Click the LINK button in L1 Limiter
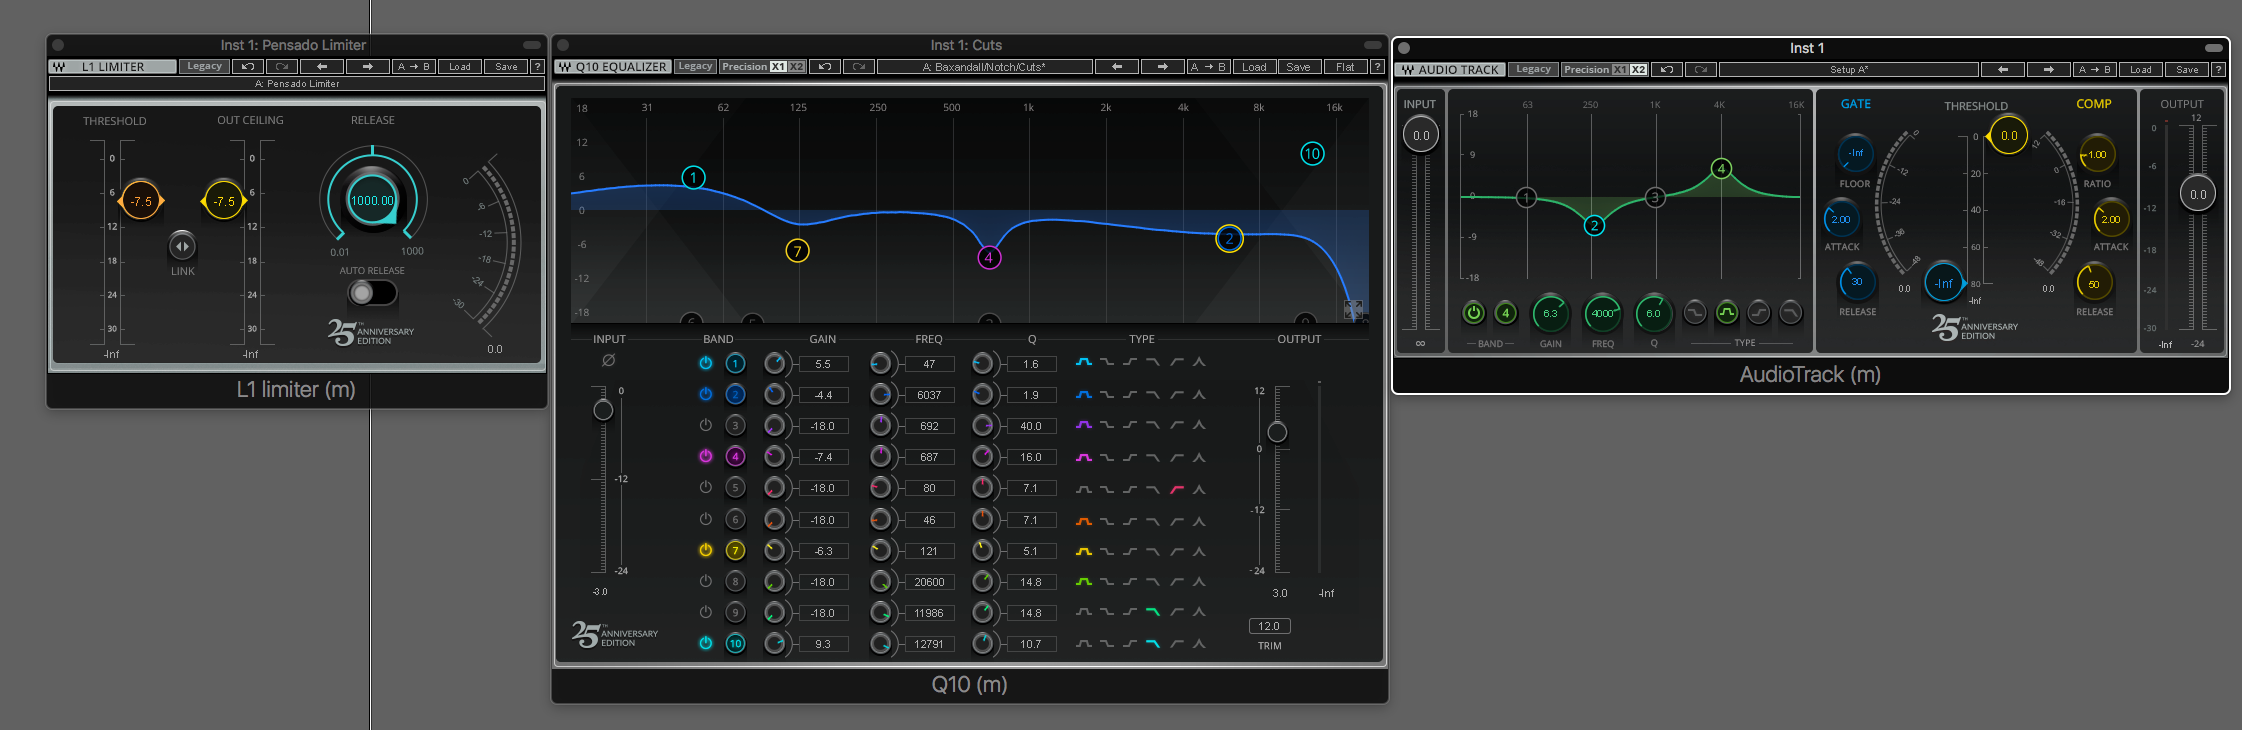The height and width of the screenshot is (730, 2242). [x=182, y=246]
